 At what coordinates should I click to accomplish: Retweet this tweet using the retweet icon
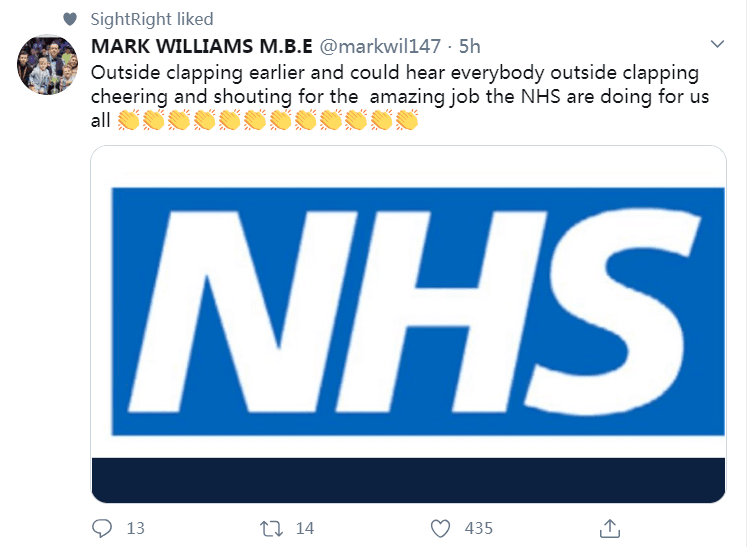(x=271, y=527)
